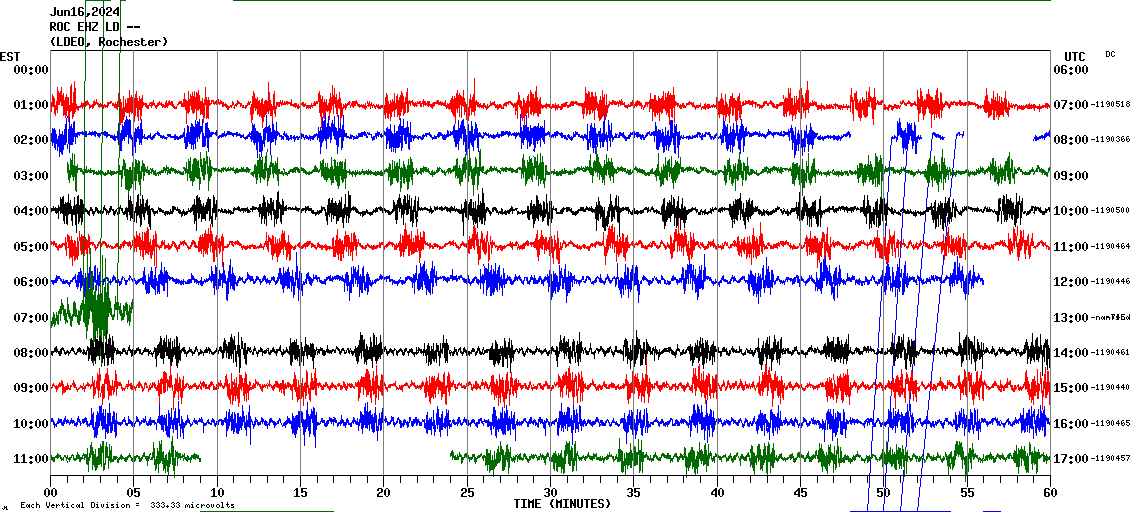
Task: Click the EST timezone axis label
Action: (x=10, y=56)
